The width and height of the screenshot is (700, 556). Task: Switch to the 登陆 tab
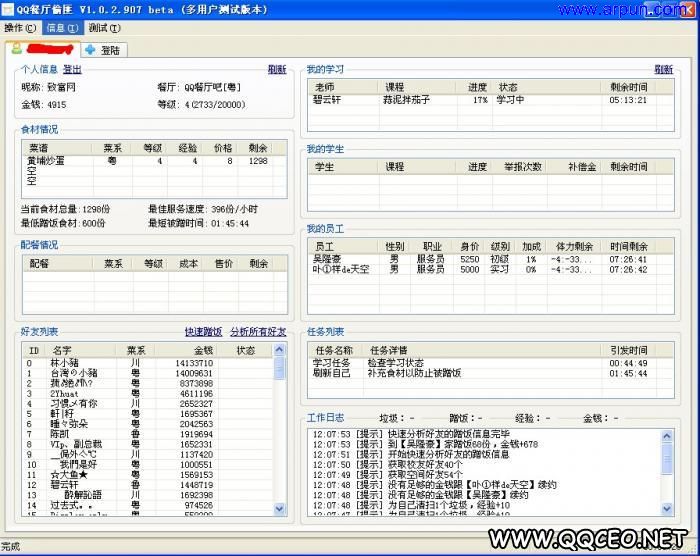point(104,50)
